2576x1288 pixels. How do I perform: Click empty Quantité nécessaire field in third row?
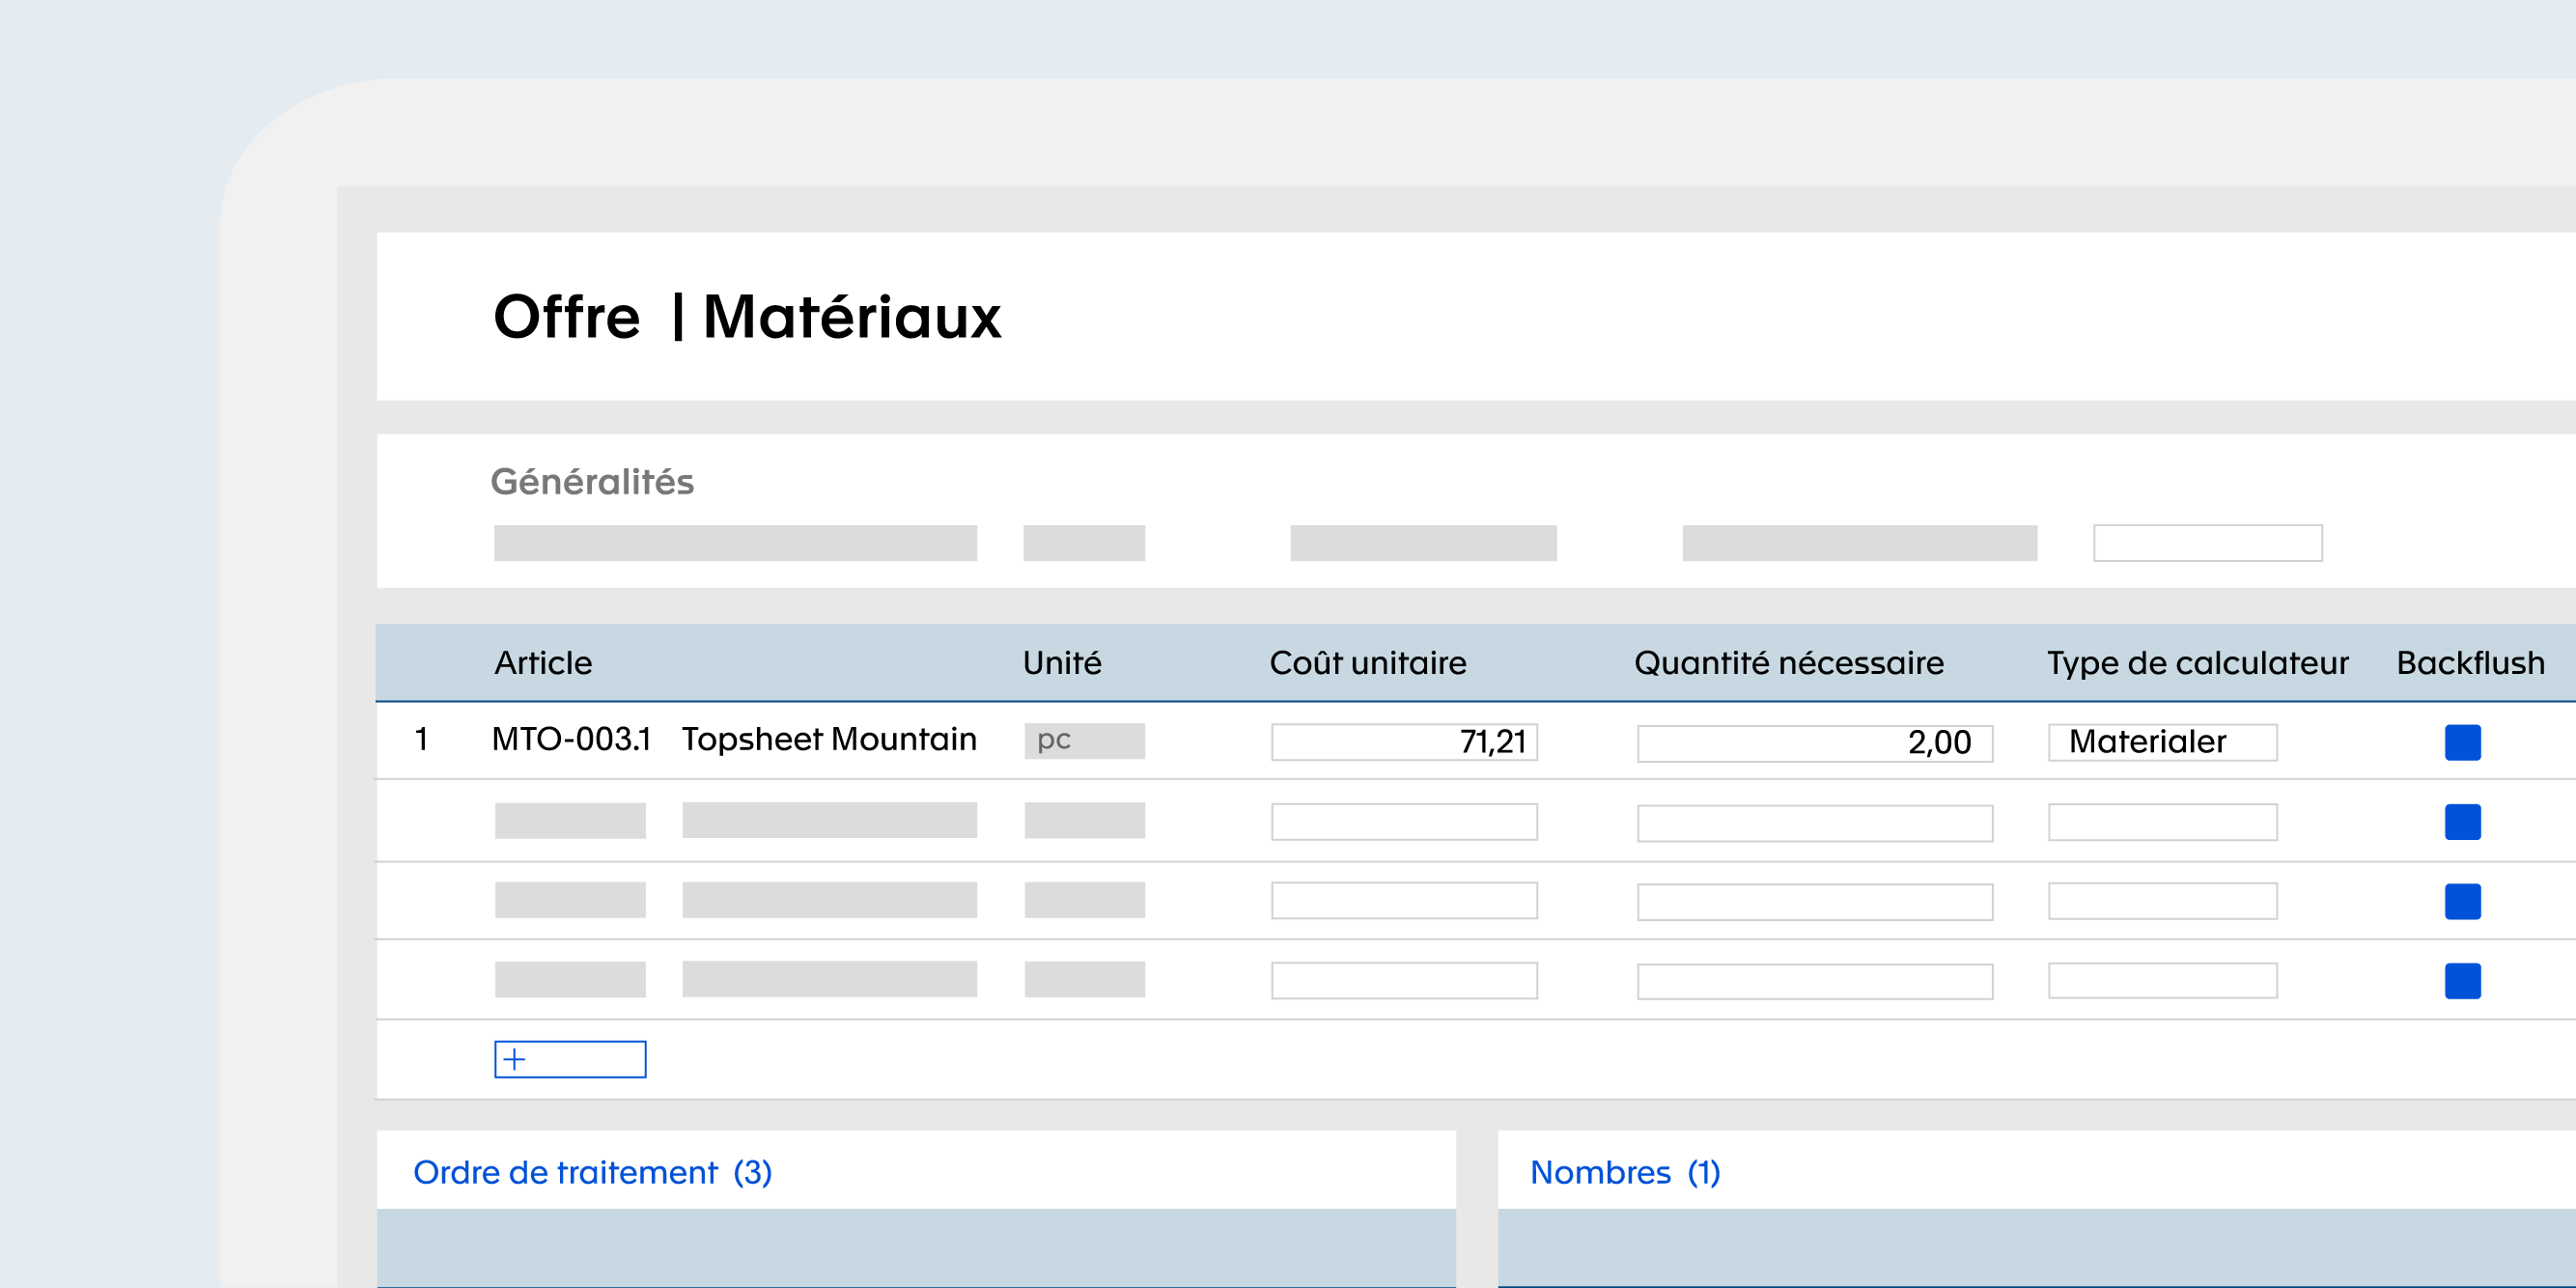tap(1814, 902)
